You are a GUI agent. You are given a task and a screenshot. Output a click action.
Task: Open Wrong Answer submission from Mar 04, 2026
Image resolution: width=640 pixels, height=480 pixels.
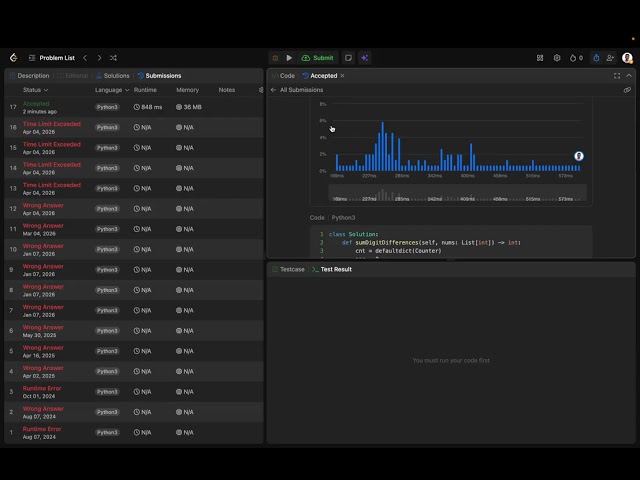[133, 229]
